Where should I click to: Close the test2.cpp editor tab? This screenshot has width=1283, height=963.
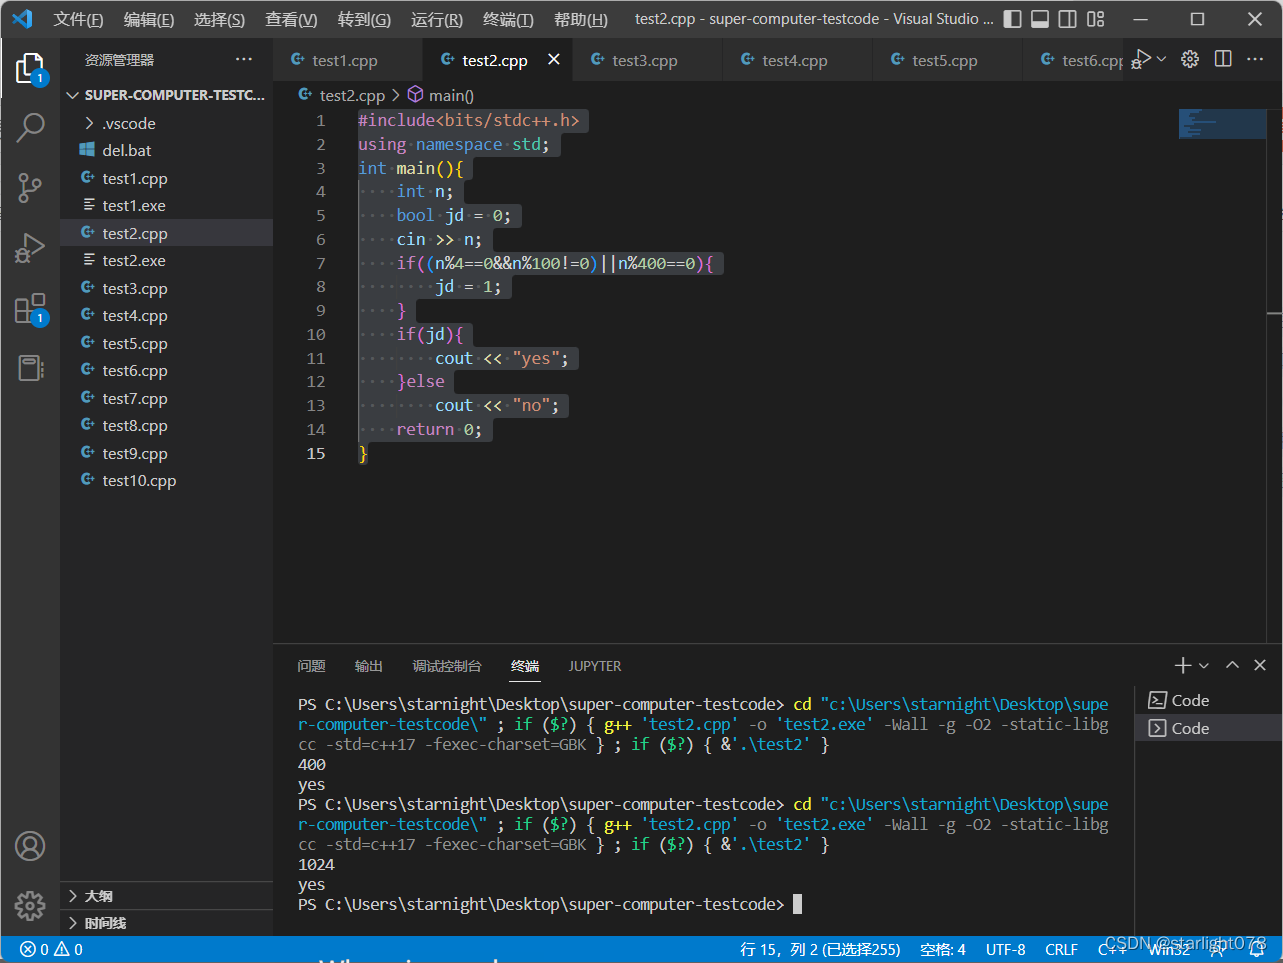tap(554, 60)
